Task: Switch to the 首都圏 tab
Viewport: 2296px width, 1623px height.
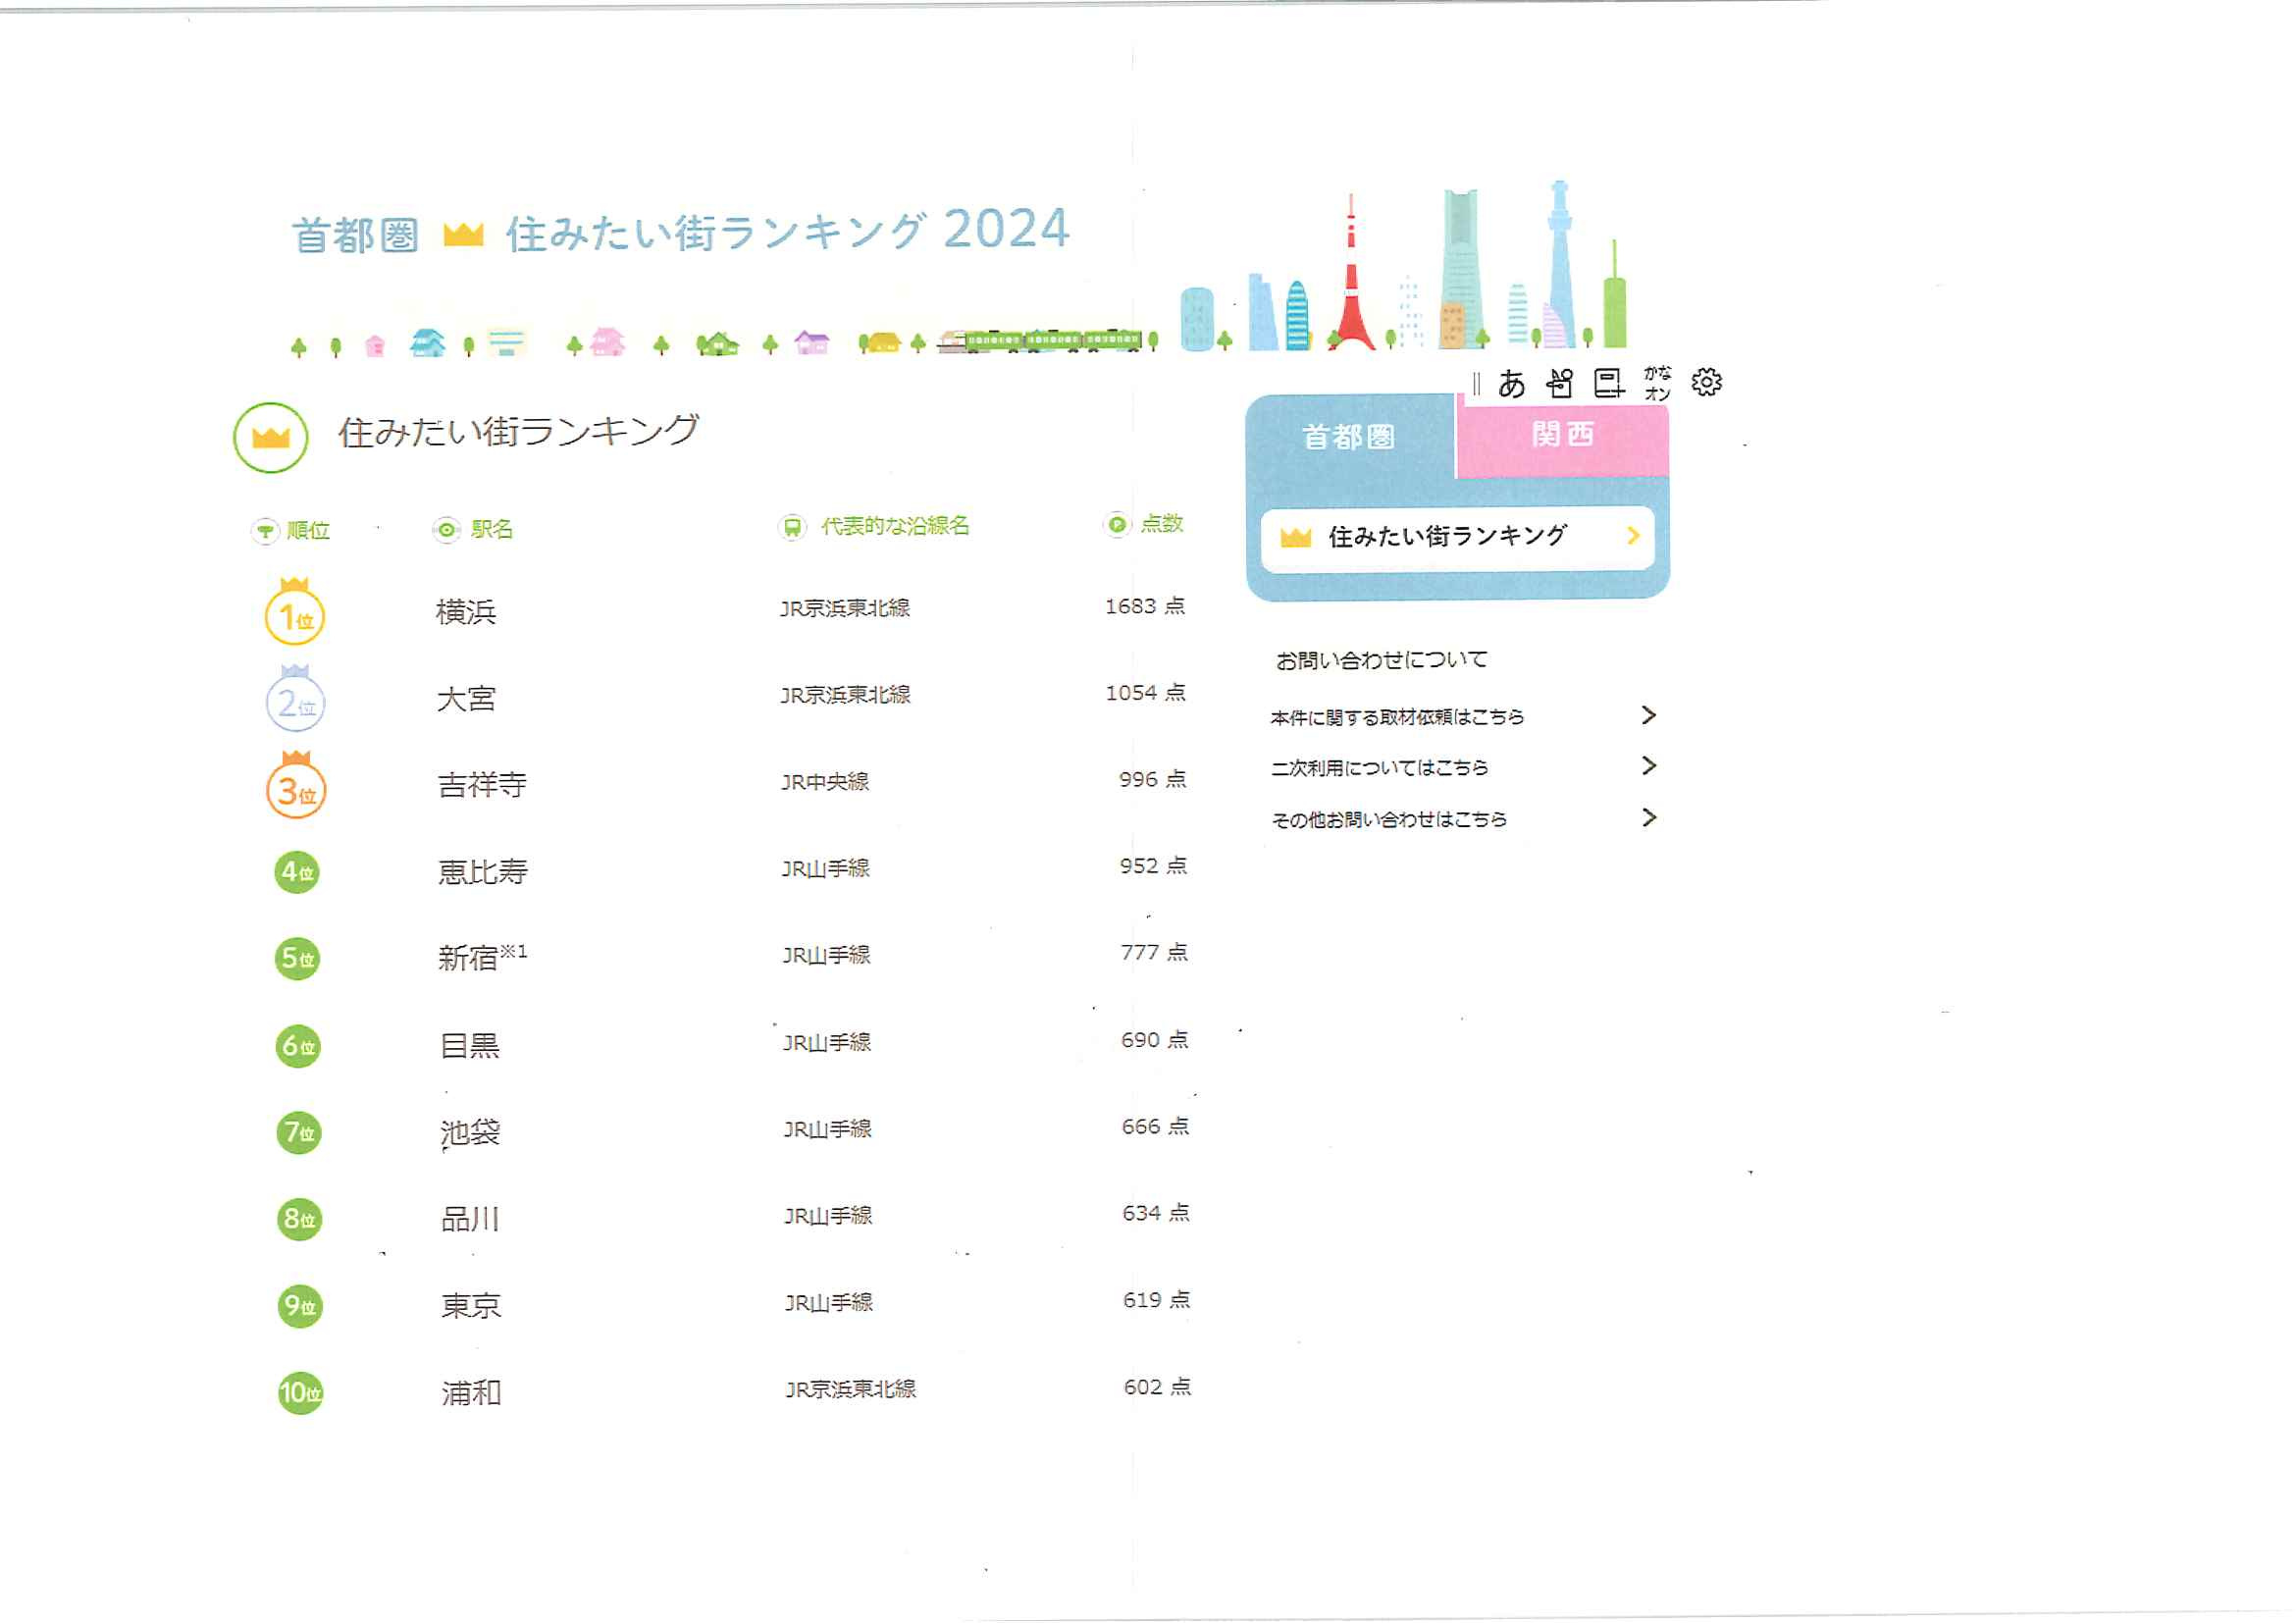Action: (1349, 437)
